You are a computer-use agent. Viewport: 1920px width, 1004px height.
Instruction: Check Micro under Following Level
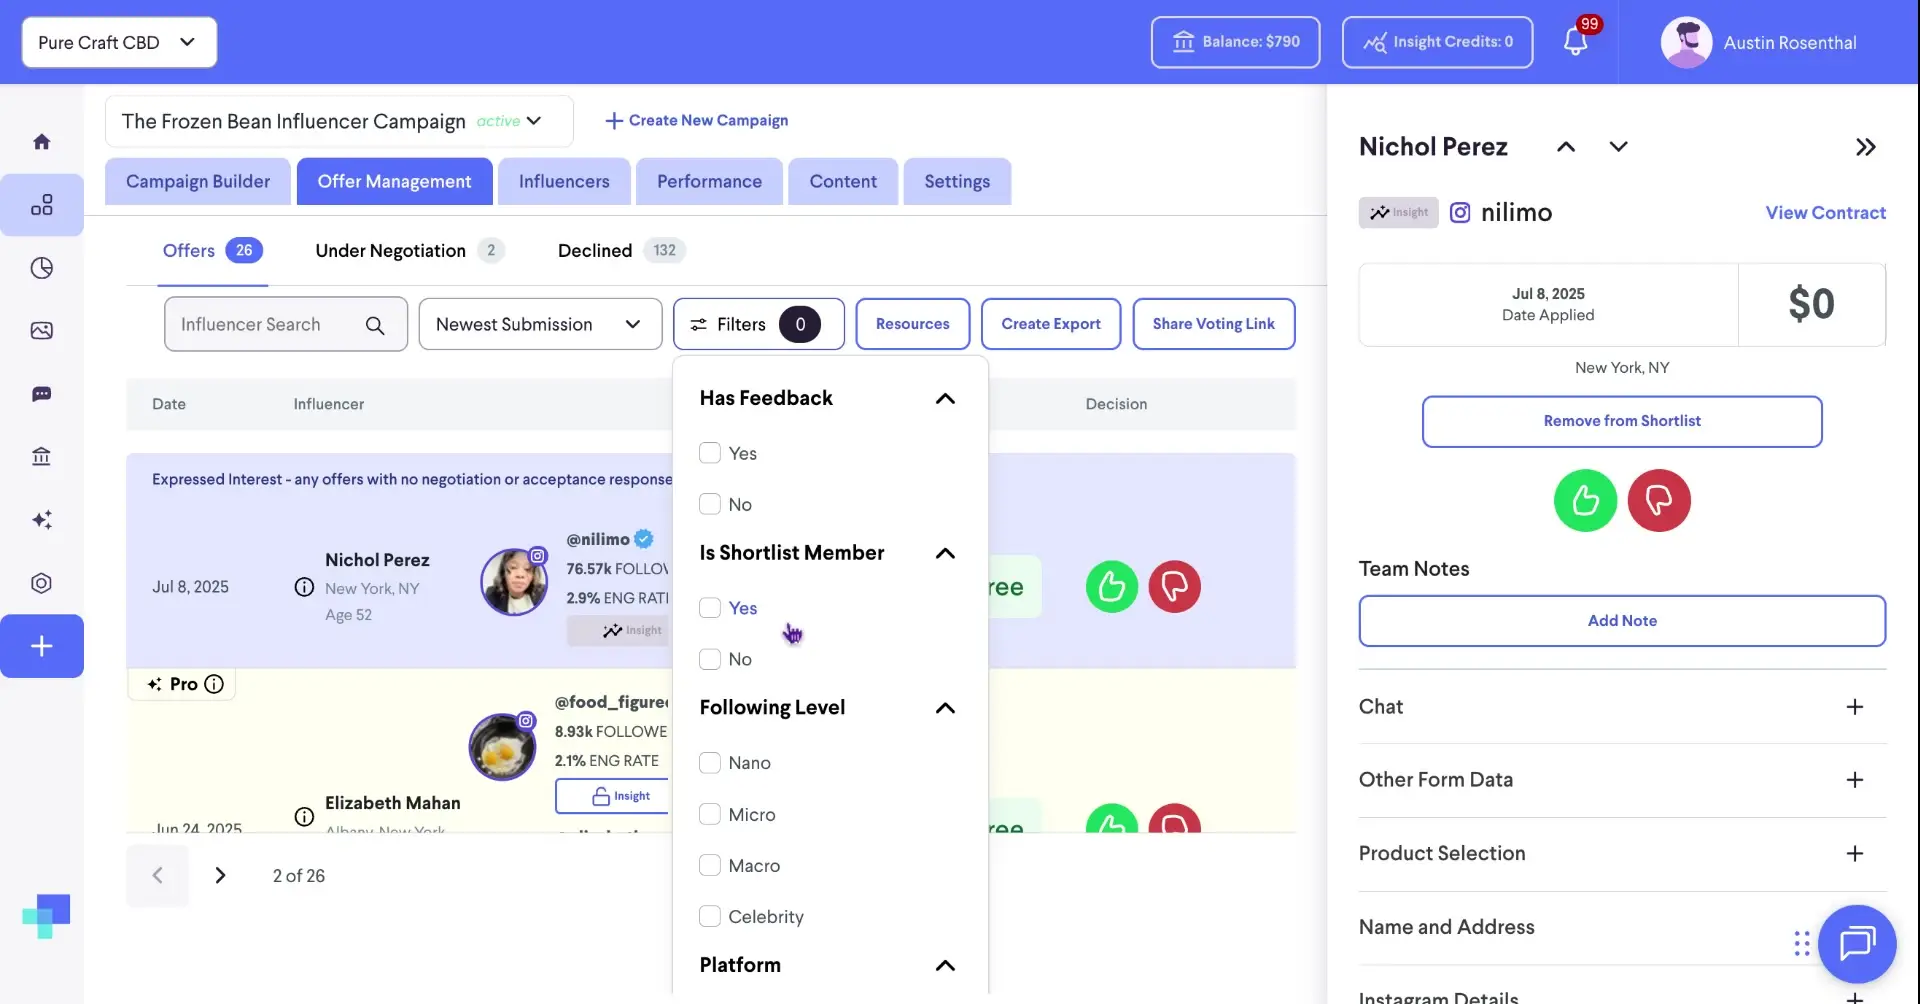tap(711, 814)
